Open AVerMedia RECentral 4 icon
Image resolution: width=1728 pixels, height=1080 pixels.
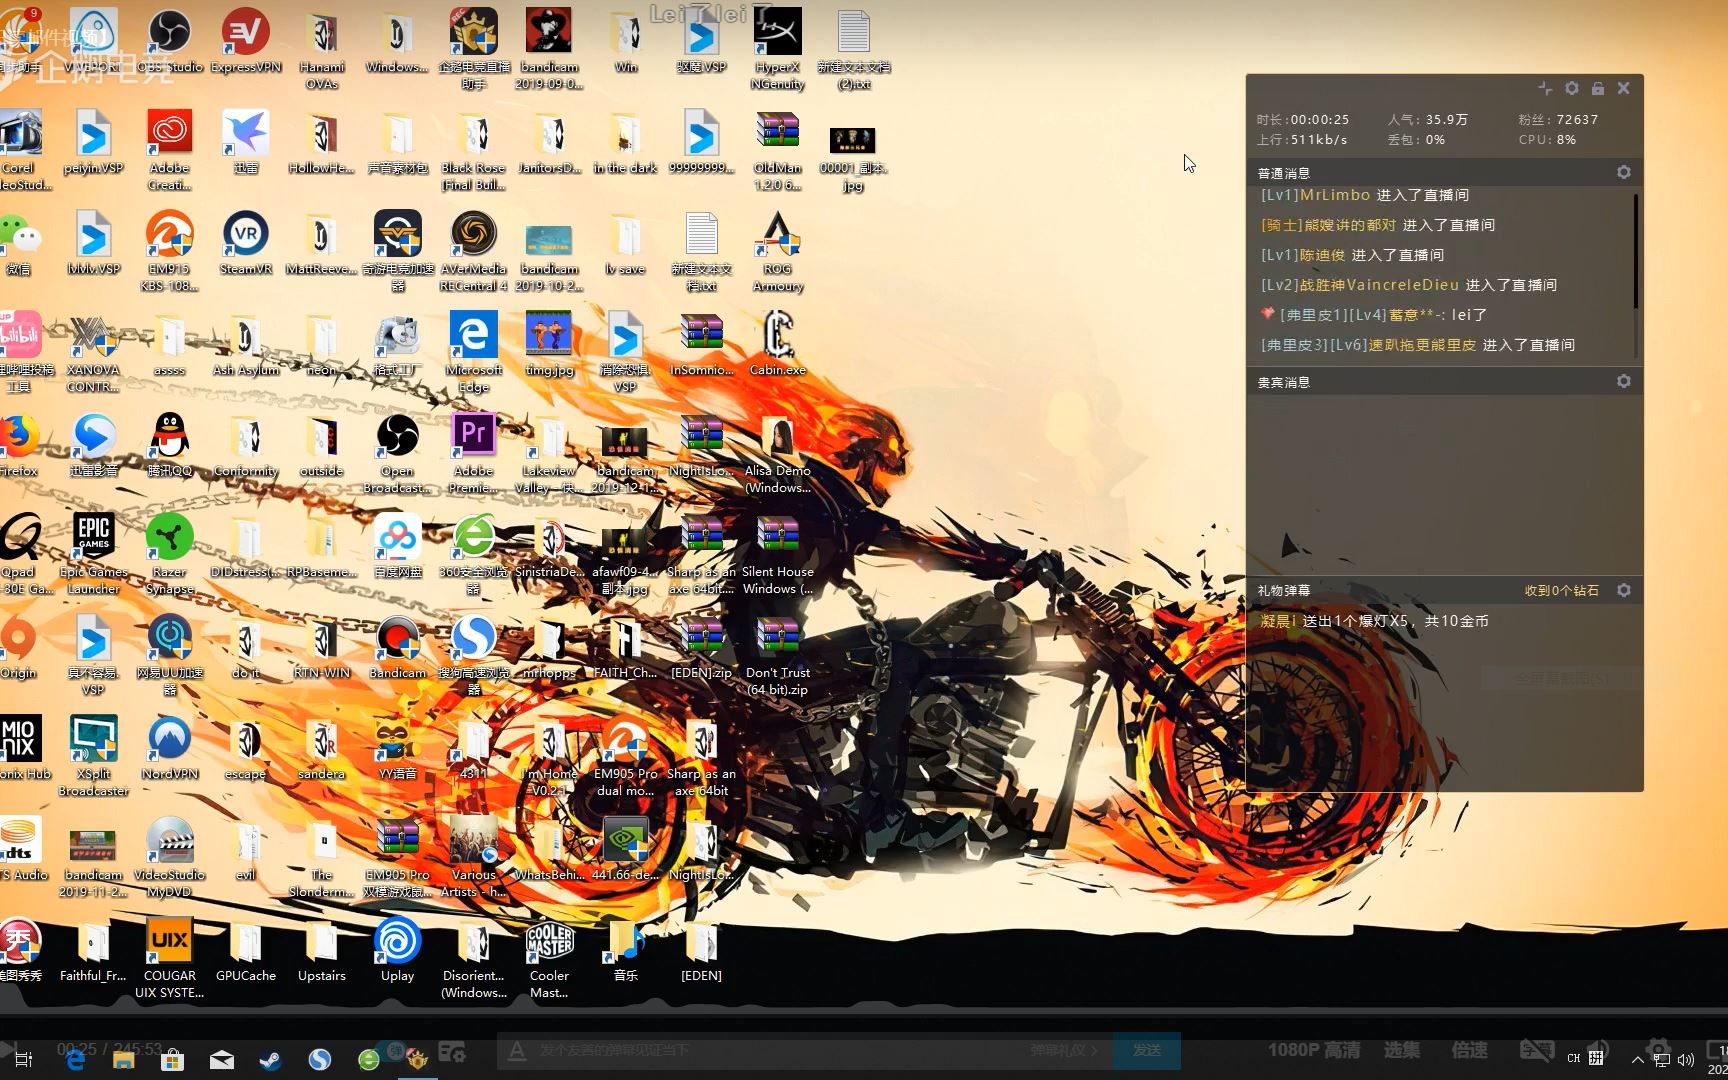point(474,250)
